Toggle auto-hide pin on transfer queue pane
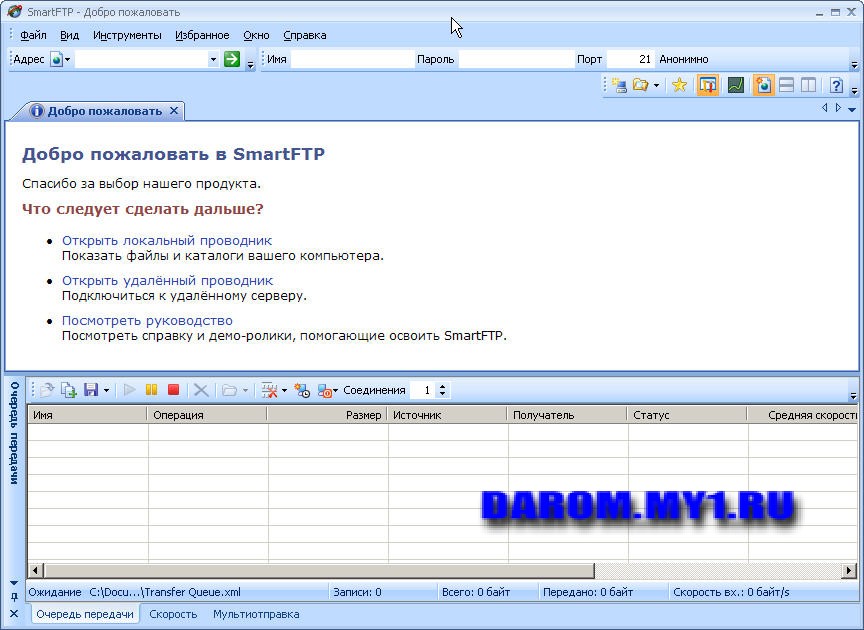 click(x=14, y=596)
